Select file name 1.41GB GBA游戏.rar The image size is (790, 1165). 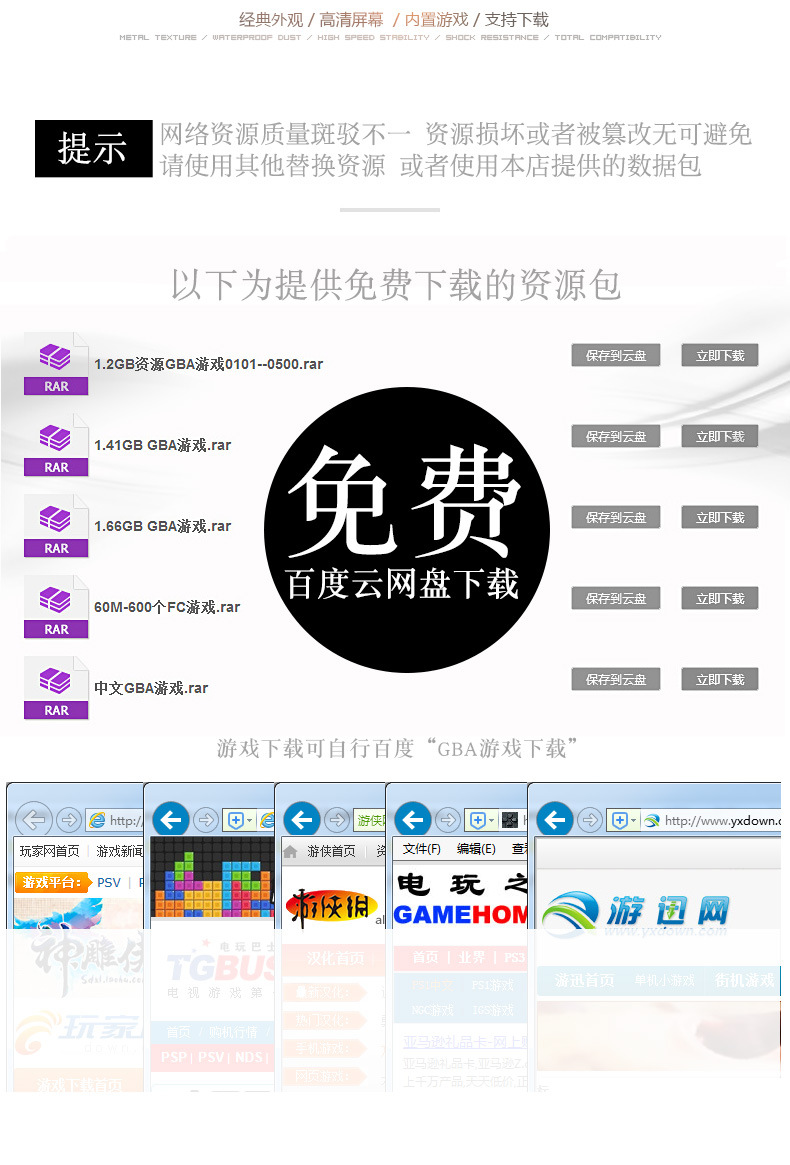pos(162,445)
